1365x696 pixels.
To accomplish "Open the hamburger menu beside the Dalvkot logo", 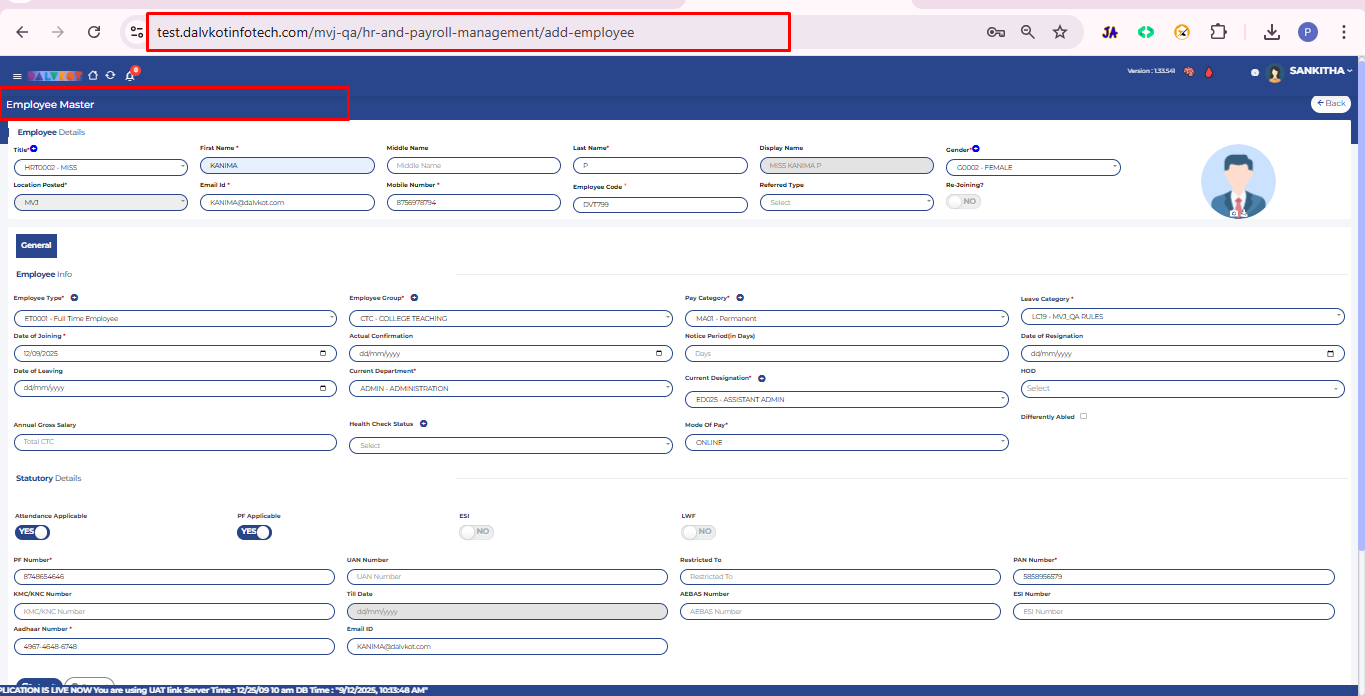I will [17, 76].
